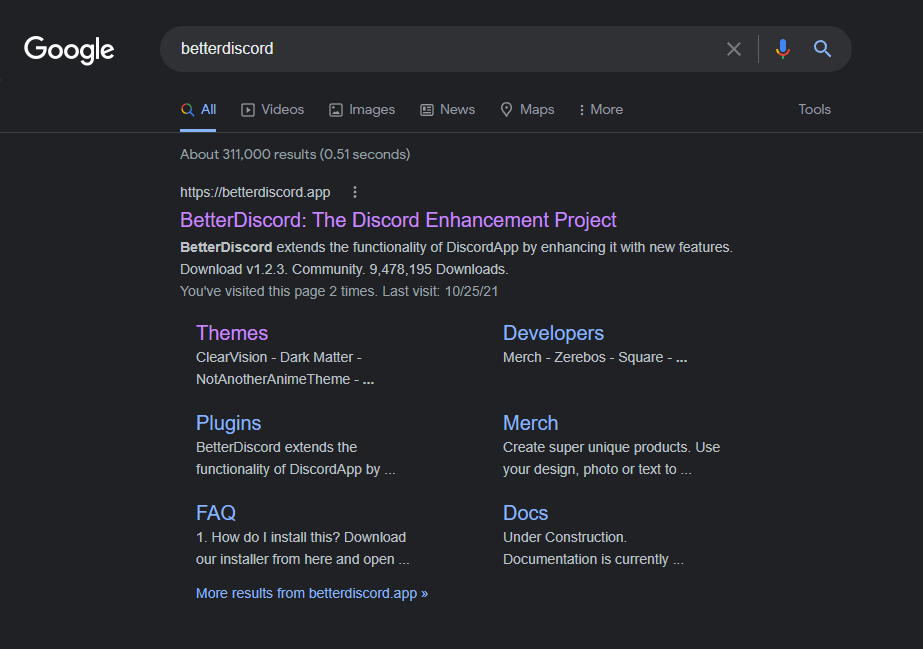Open the Themes sitelink
The width and height of the screenshot is (923, 649).
[232, 333]
